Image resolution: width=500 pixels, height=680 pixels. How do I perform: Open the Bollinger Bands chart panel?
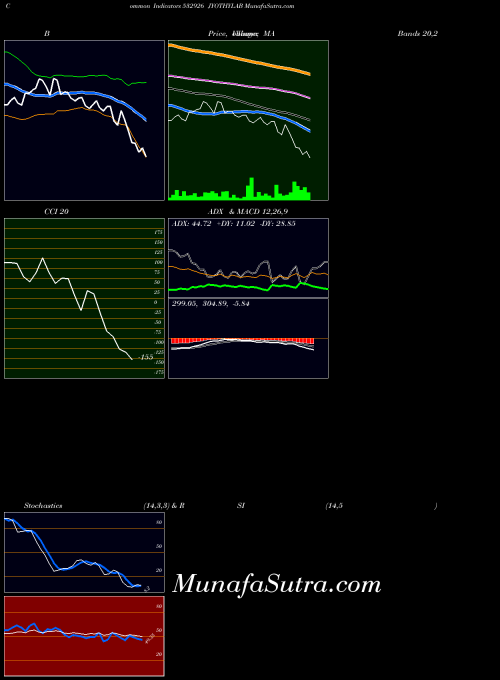pyautogui.click(x=85, y=121)
